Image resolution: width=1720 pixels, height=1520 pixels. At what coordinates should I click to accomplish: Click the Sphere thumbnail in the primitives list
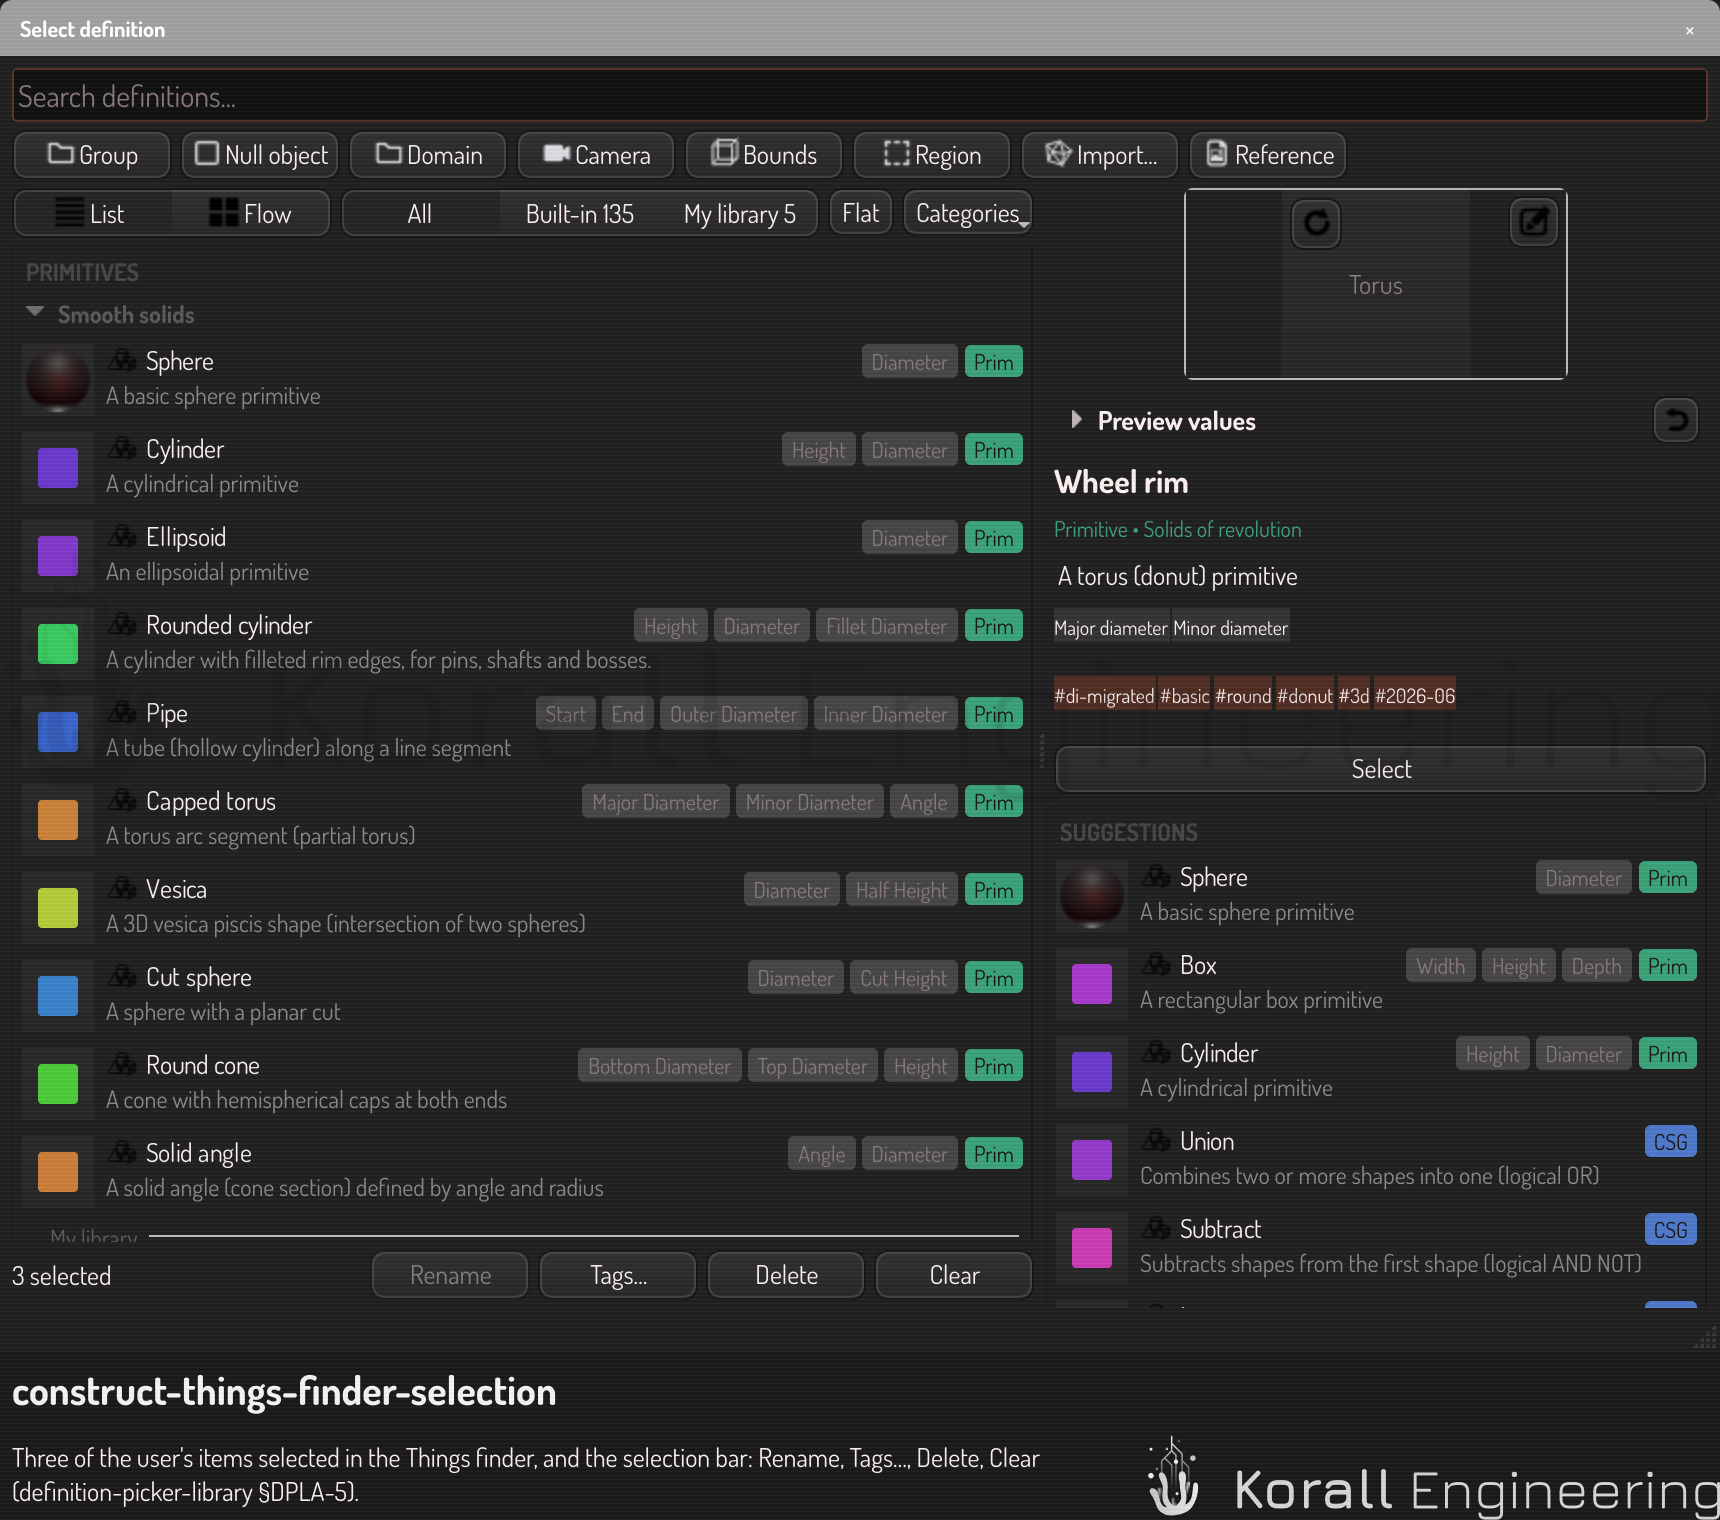point(58,380)
